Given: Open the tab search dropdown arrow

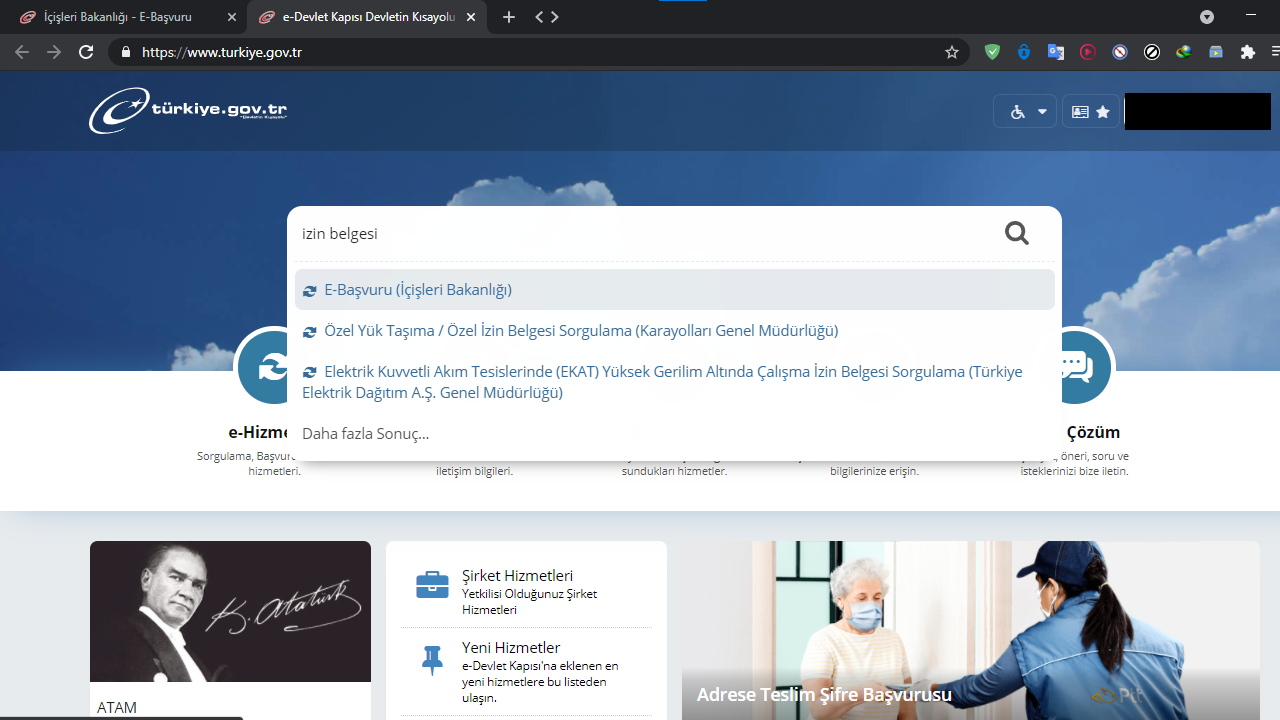Looking at the screenshot, I should (x=1207, y=17).
